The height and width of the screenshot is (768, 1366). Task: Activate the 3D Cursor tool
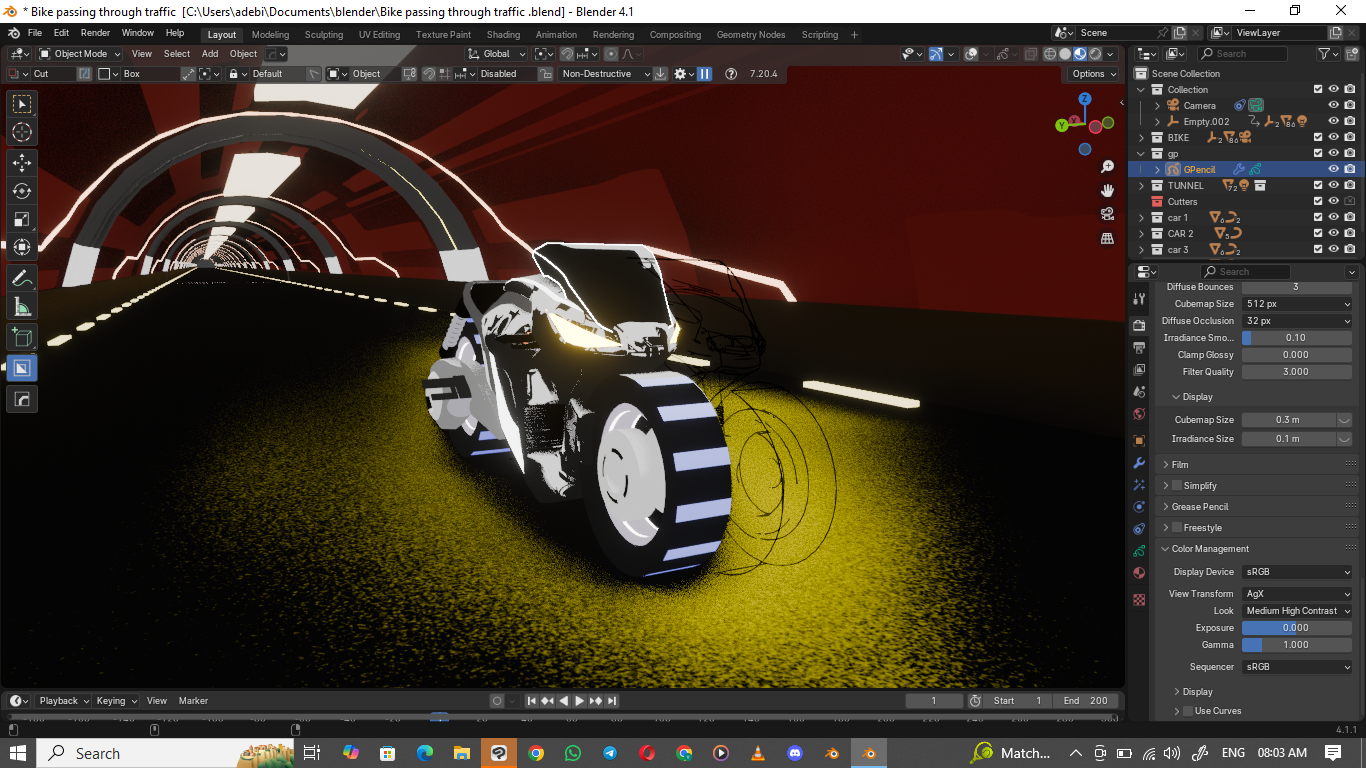(22, 132)
